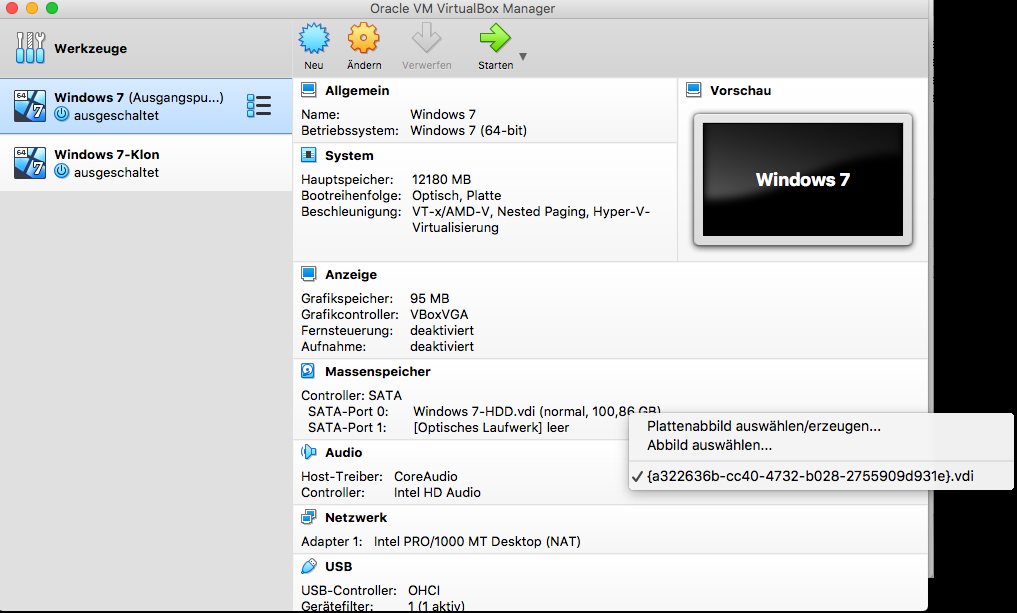This screenshot has height=613, width=1017.
Task: Click '[Optisches Laufwerk] leer' at SATA-Port 1
Action: (491, 427)
